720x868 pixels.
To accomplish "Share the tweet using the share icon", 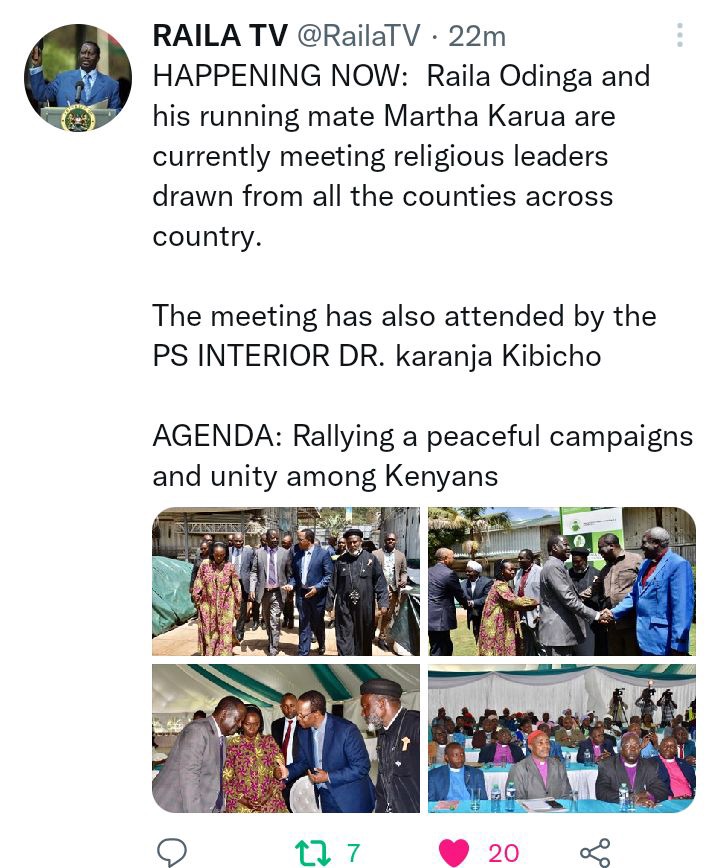I will point(595,852).
